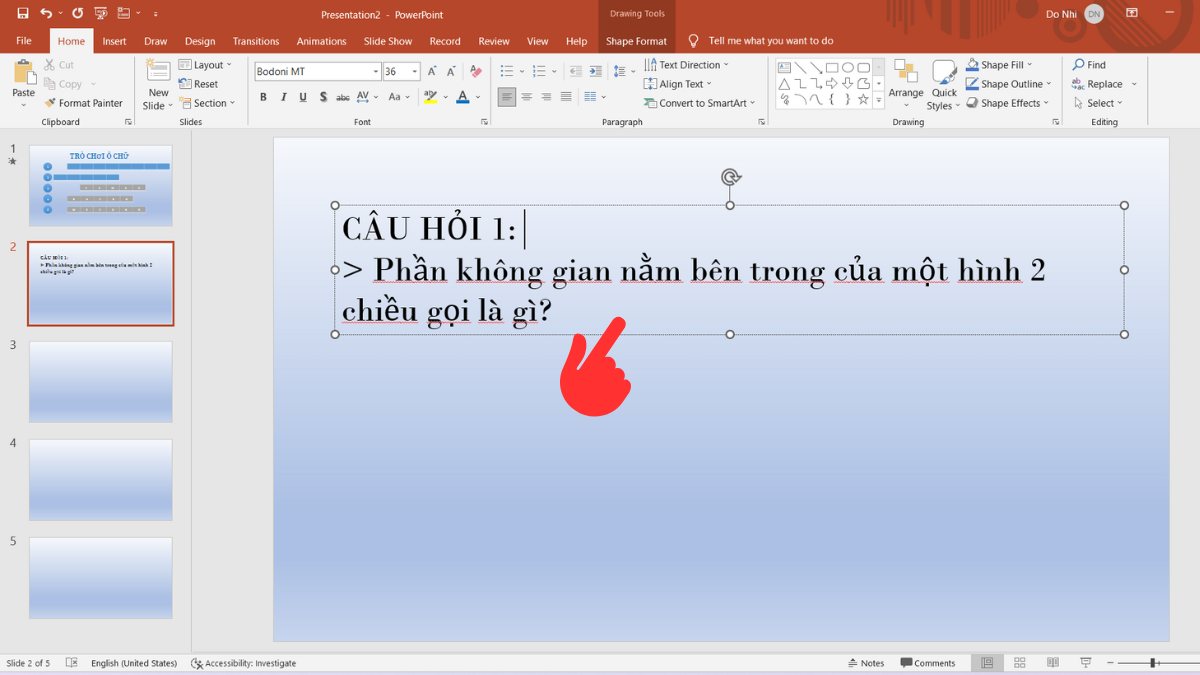Toggle text Shadow
The width and height of the screenshot is (1200, 675).
point(323,97)
